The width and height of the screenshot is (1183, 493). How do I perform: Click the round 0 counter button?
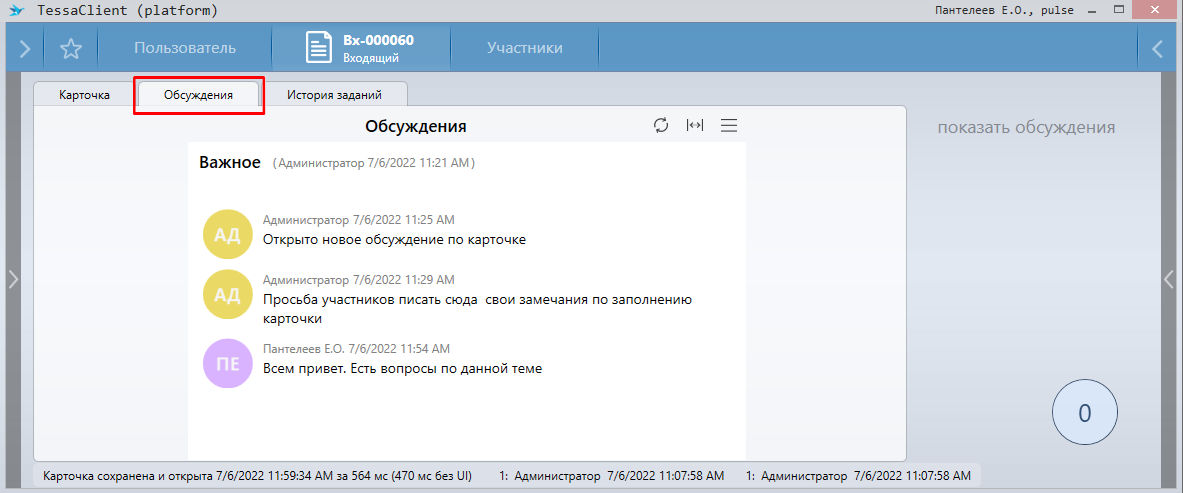click(1085, 413)
